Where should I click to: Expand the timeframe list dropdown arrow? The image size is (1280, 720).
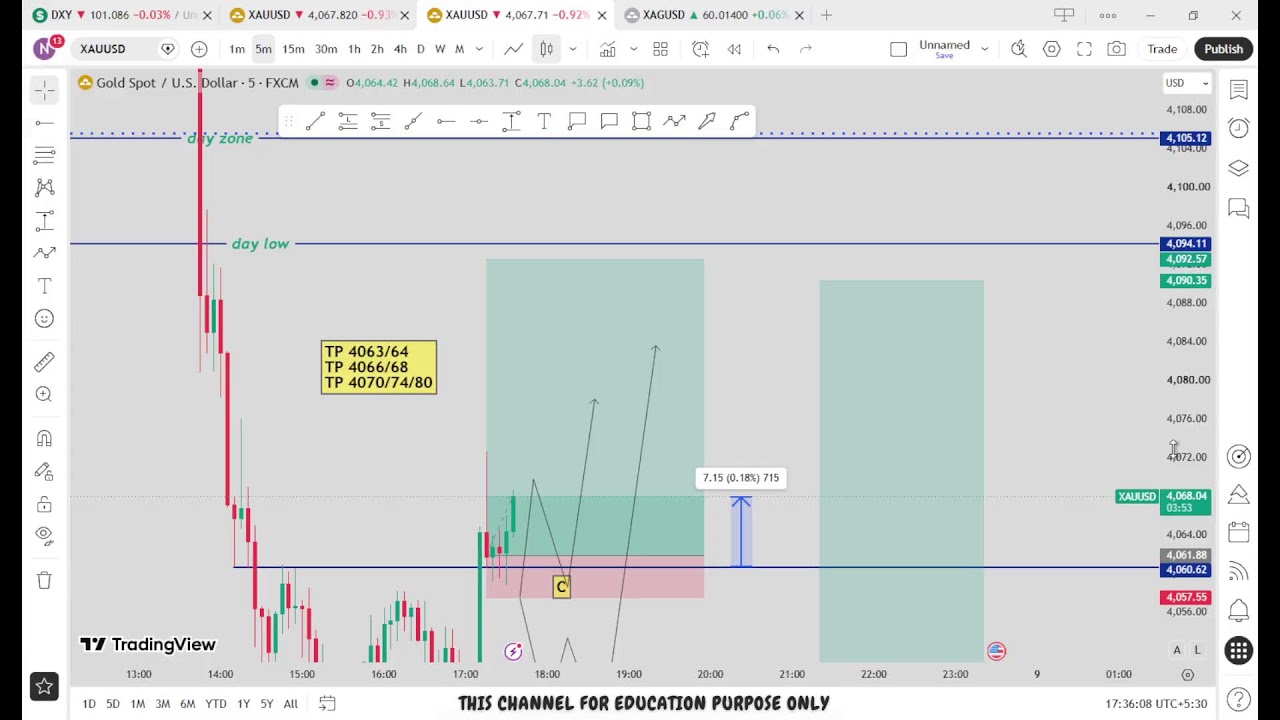click(480, 49)
